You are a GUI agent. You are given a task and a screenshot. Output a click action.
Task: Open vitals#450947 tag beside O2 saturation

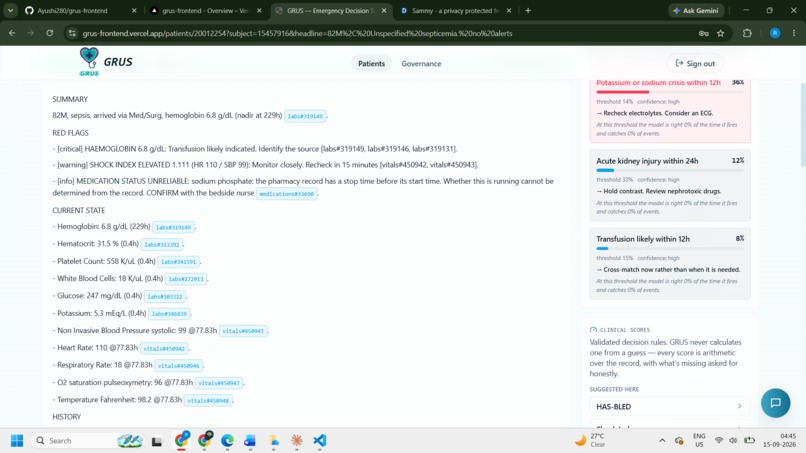tap(219, 383)
